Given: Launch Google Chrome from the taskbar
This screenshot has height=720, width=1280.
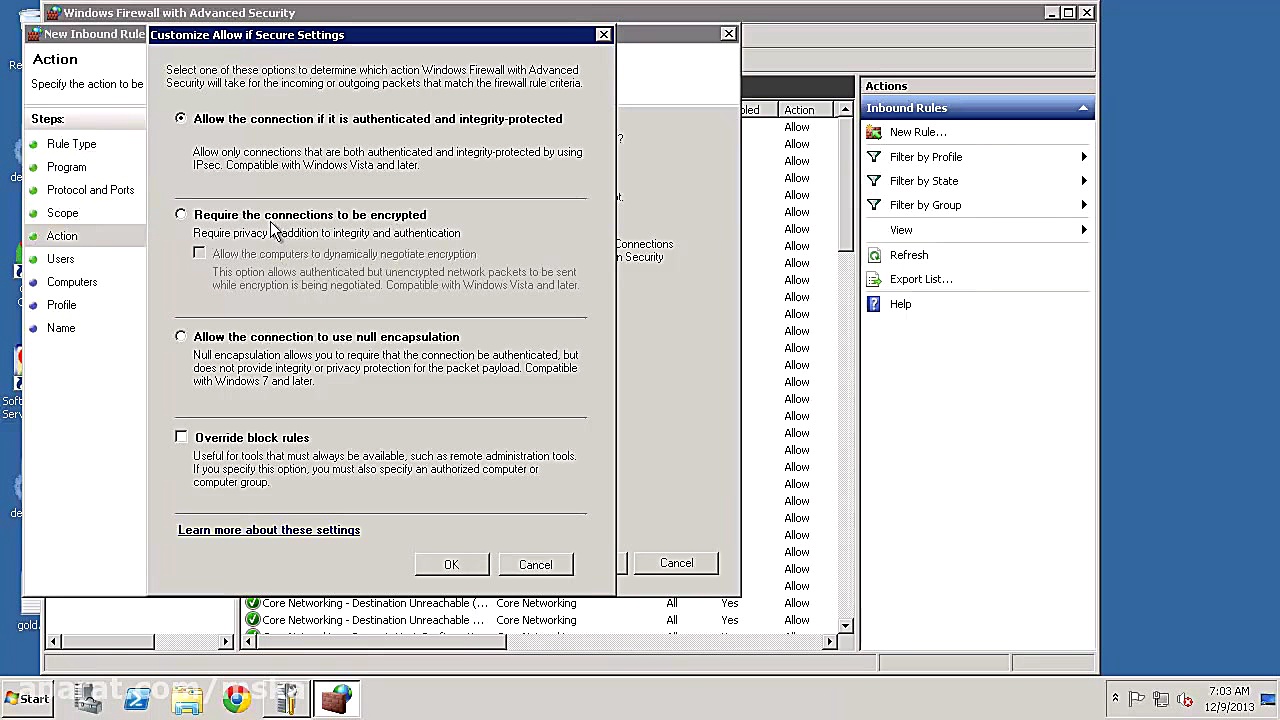Looking at the screenshot, I should [237, 699].
